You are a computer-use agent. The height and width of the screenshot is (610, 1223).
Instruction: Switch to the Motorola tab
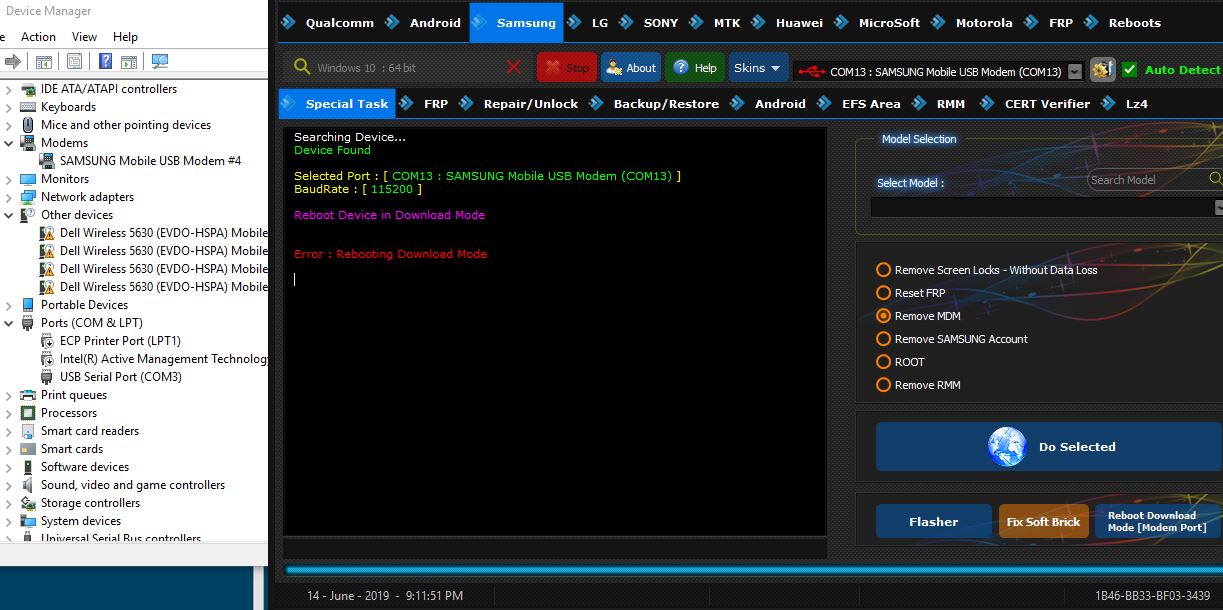(974, 22)
